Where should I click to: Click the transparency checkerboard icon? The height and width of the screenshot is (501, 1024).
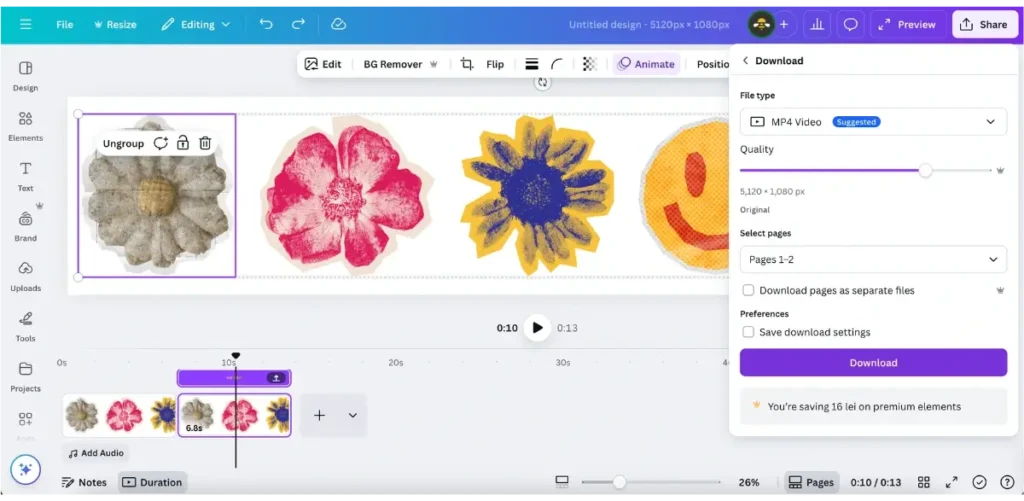(590, 64)
